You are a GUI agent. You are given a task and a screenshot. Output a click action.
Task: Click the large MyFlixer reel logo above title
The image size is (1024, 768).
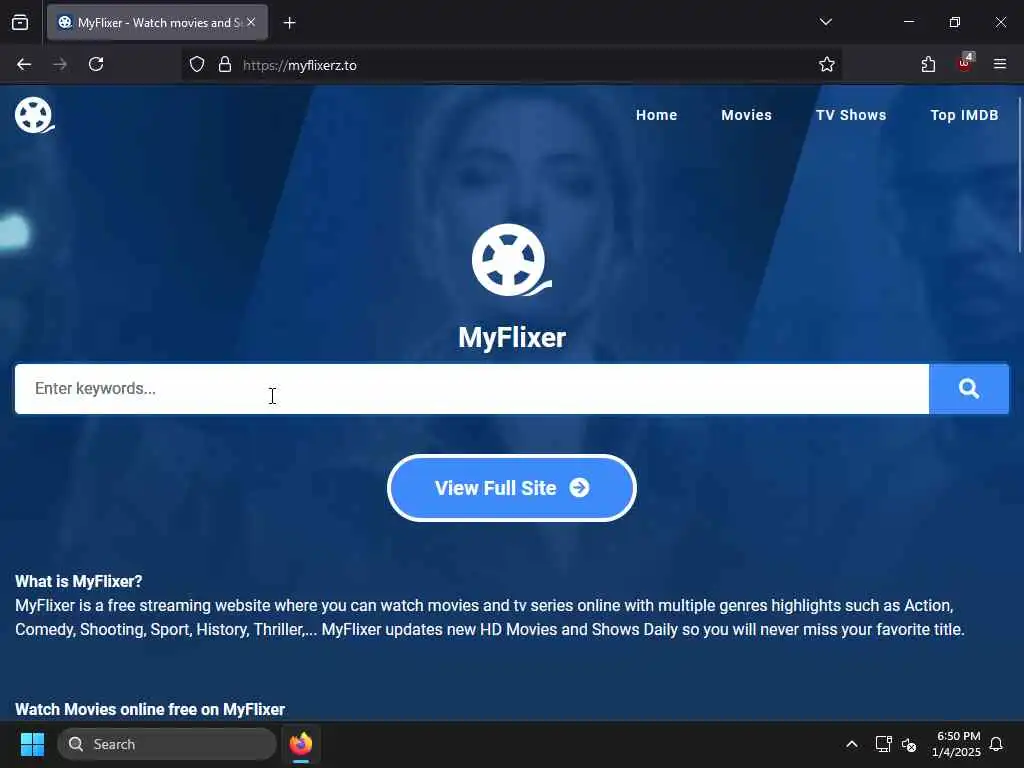[511, 260]
